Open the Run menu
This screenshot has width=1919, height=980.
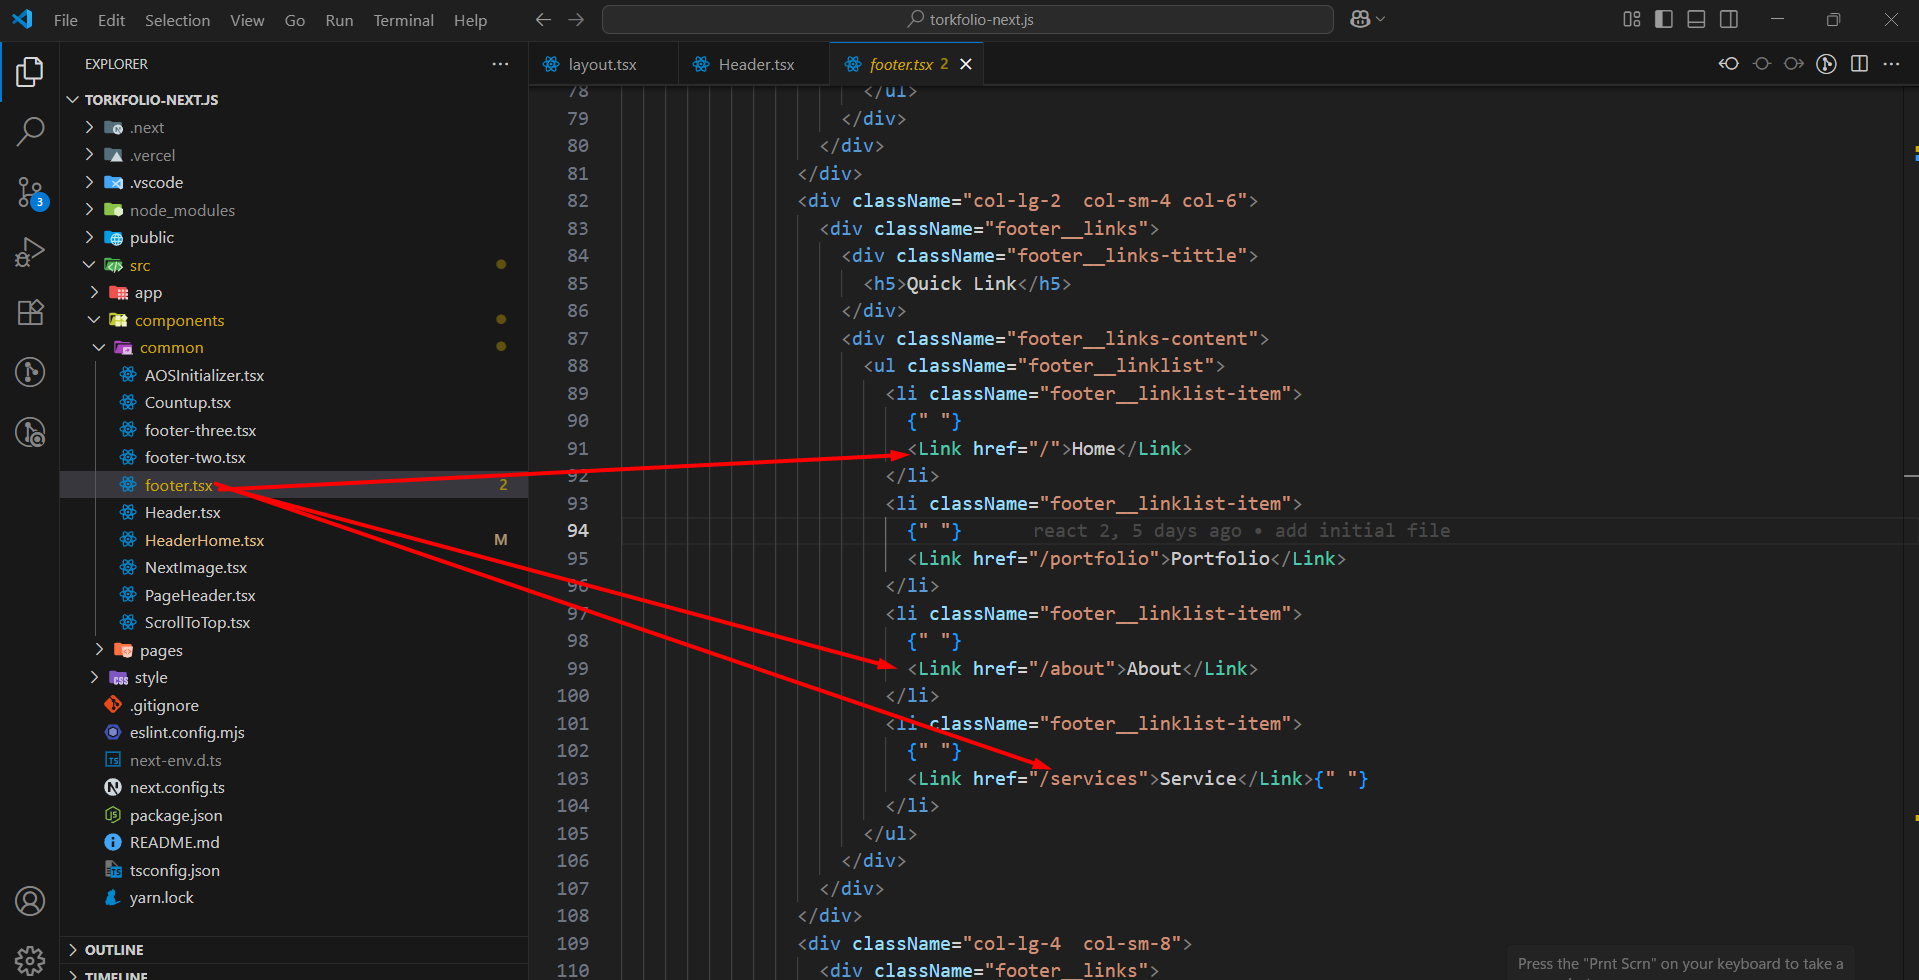coord(339,20)
